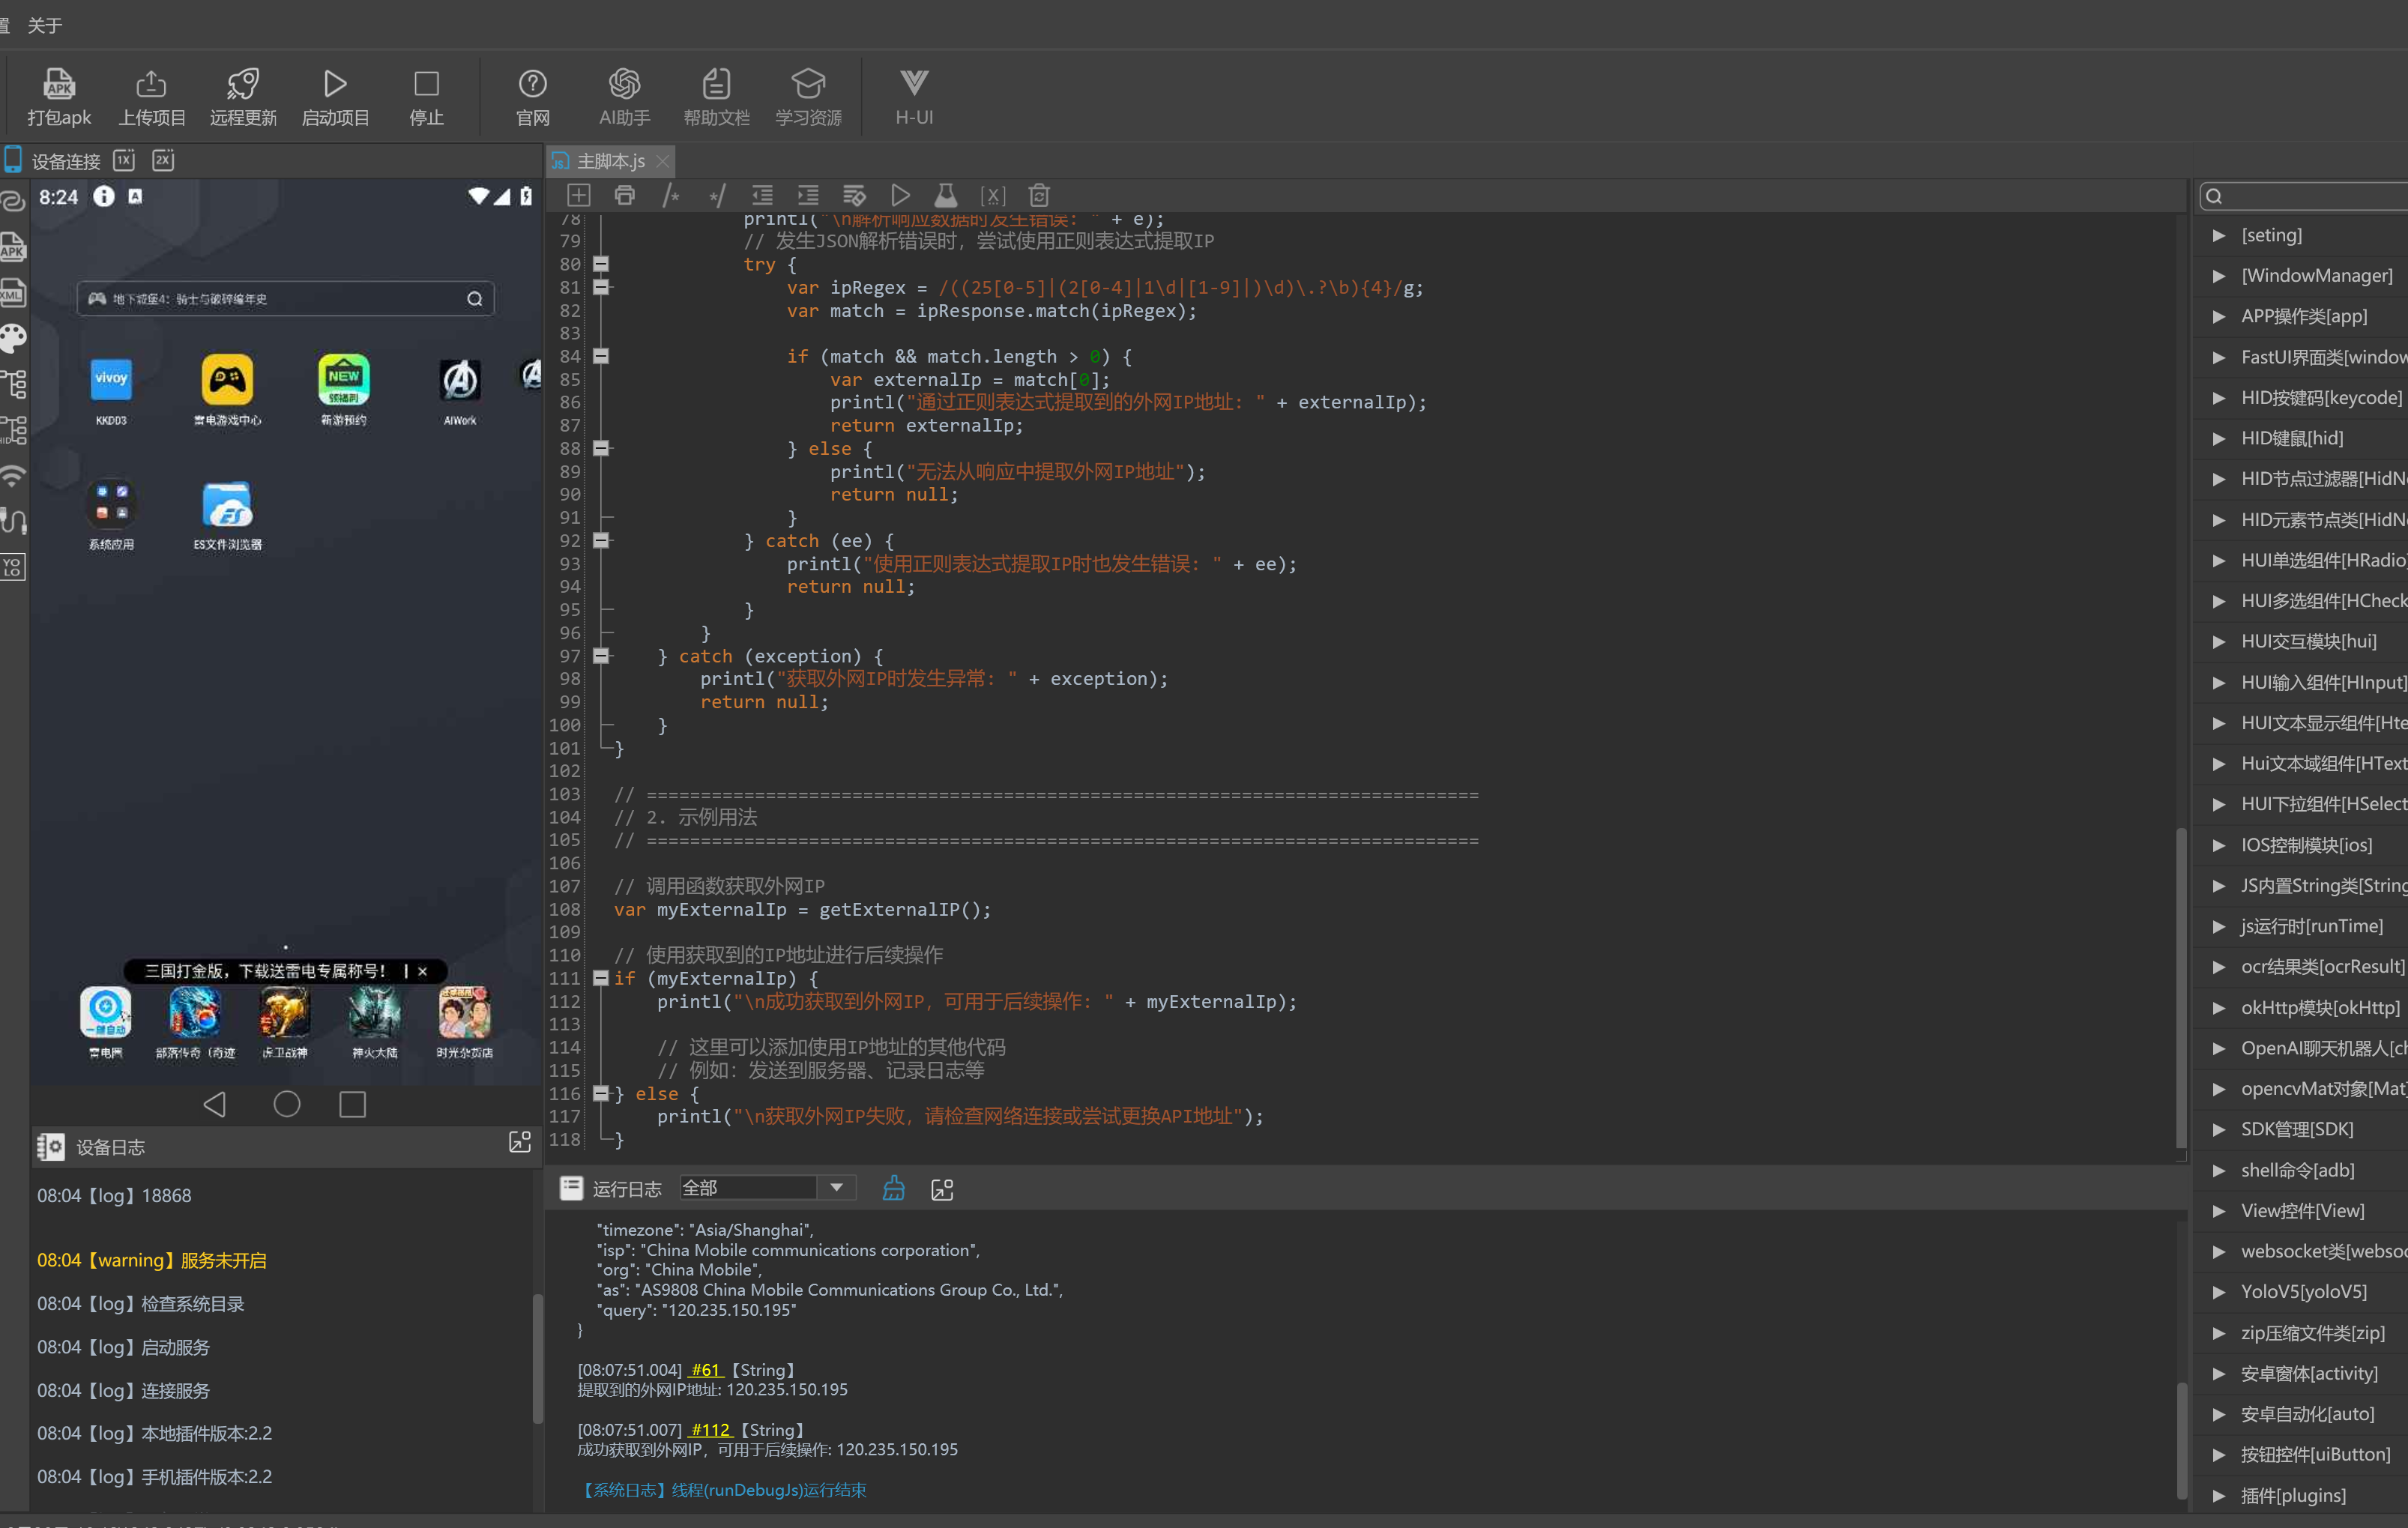
Task: Collapse the code fold at line 111
Action: coord(600,978)
